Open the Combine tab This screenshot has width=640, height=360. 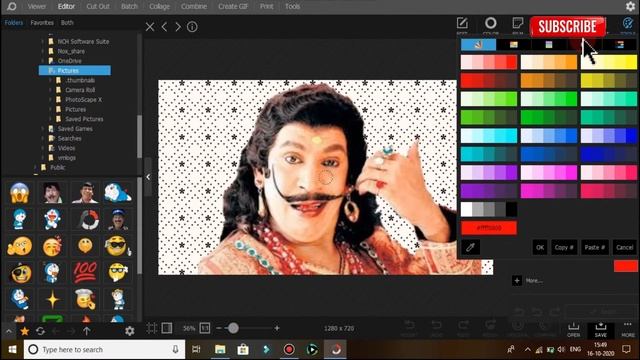coord(194,7)
